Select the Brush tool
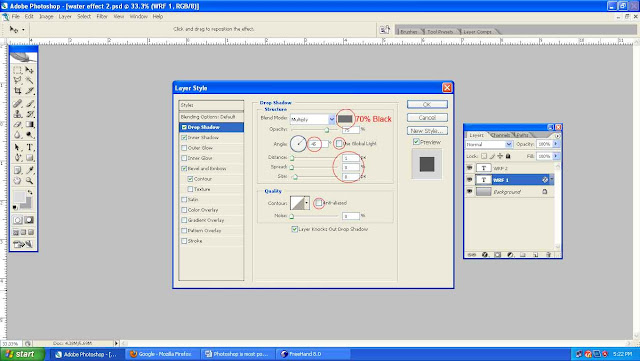Screen dimensions: 640x361 click(x=29, y=103)
